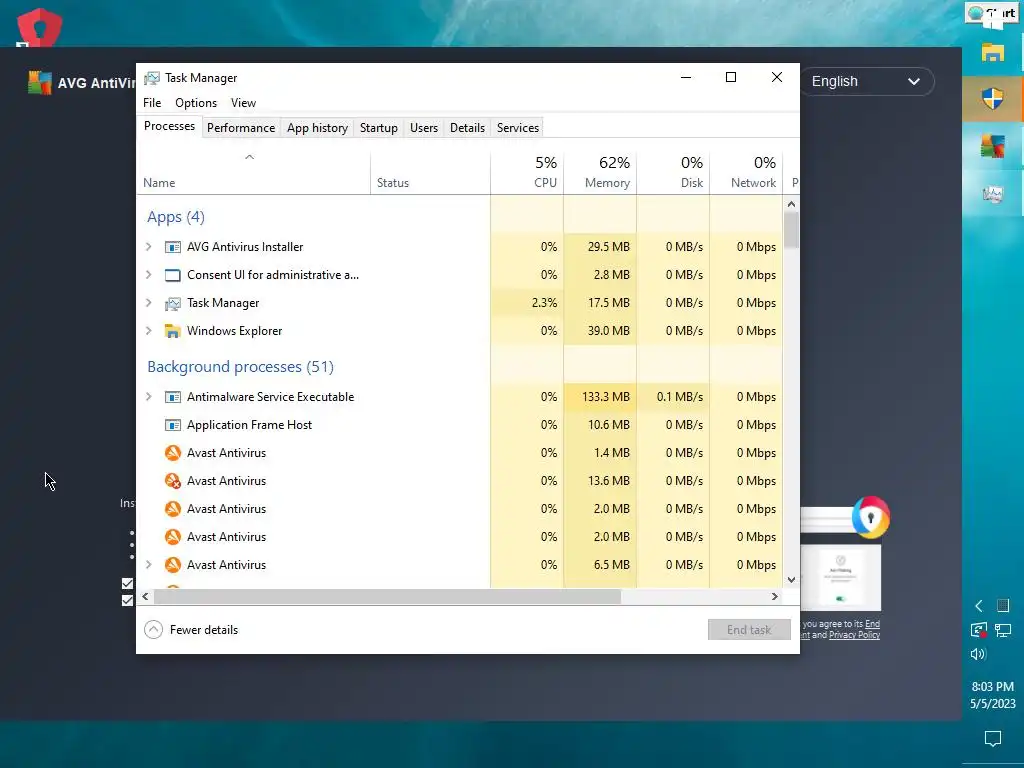The height and width of the screenshot is (768, 1024).
Task: Expand Antimalware Service Executable group
Action: pos(148,397)
